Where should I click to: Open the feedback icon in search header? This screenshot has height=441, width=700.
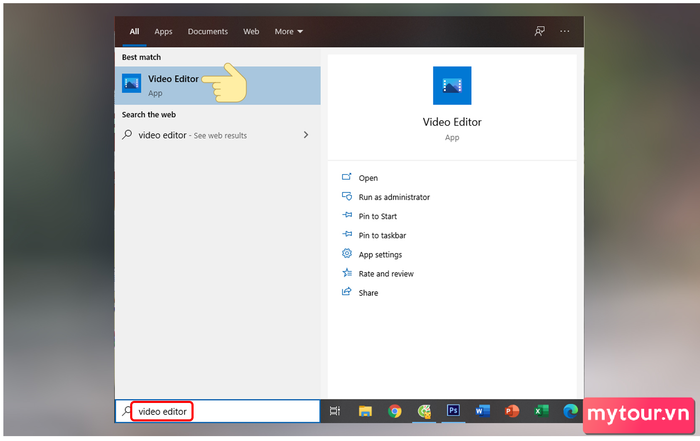coord(539,31)
